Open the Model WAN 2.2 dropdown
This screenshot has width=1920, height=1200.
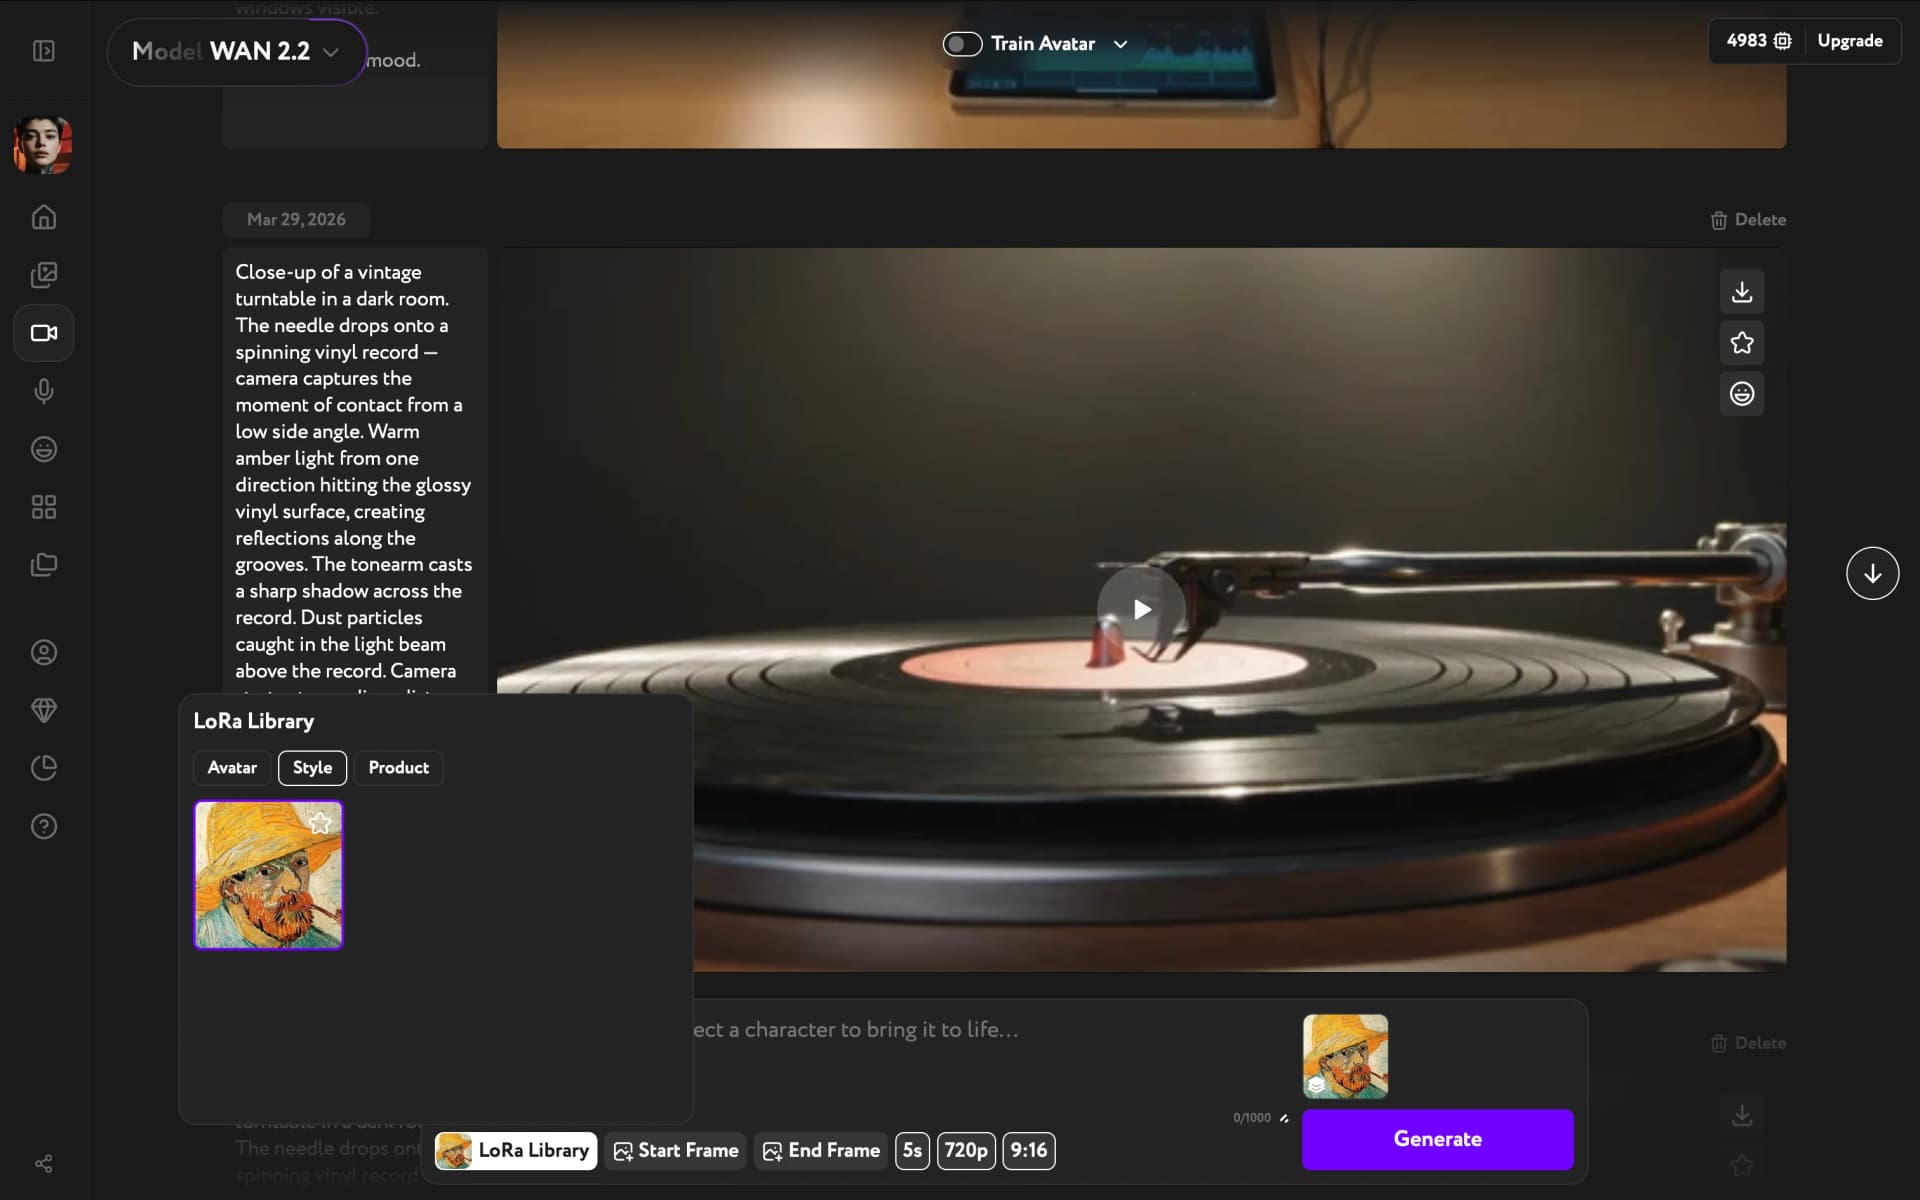pyautogui.click(x=236, y=52)
